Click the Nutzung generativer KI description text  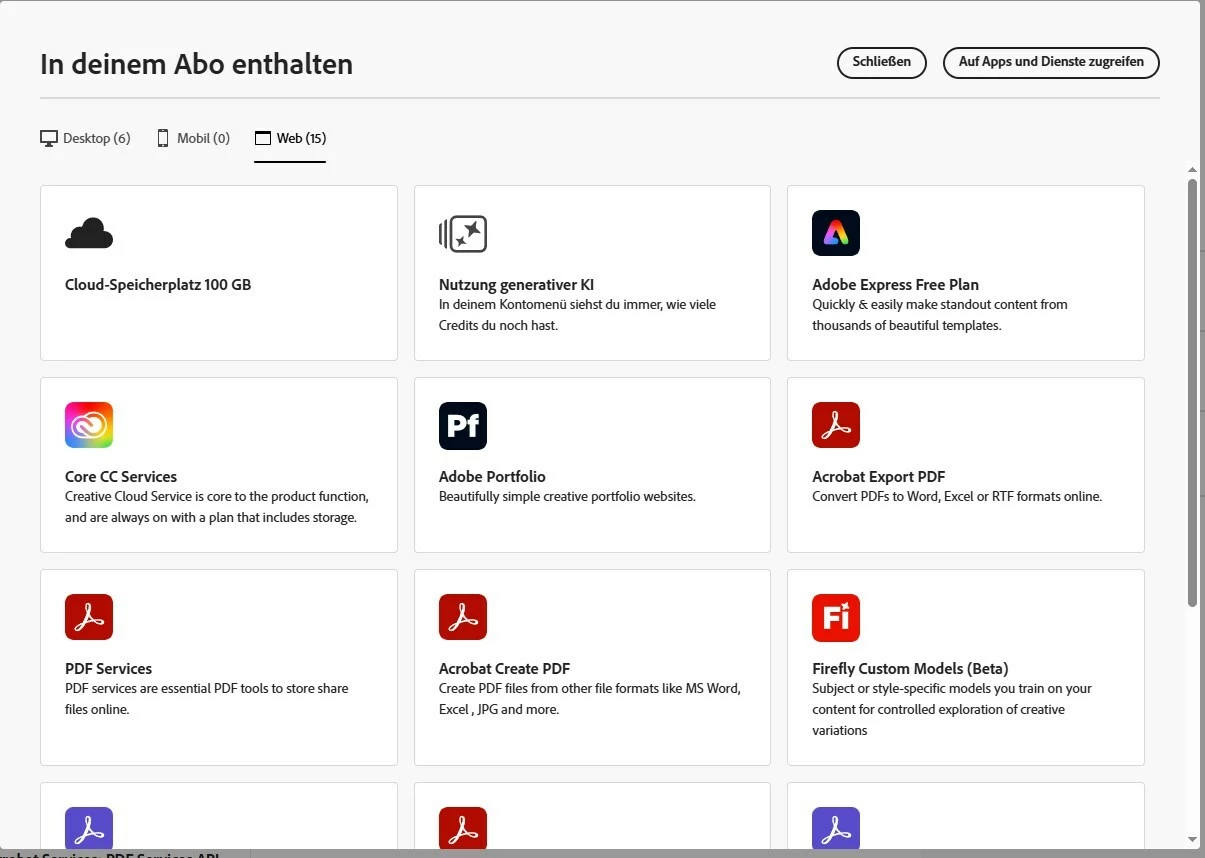click(x=577, y=315)
